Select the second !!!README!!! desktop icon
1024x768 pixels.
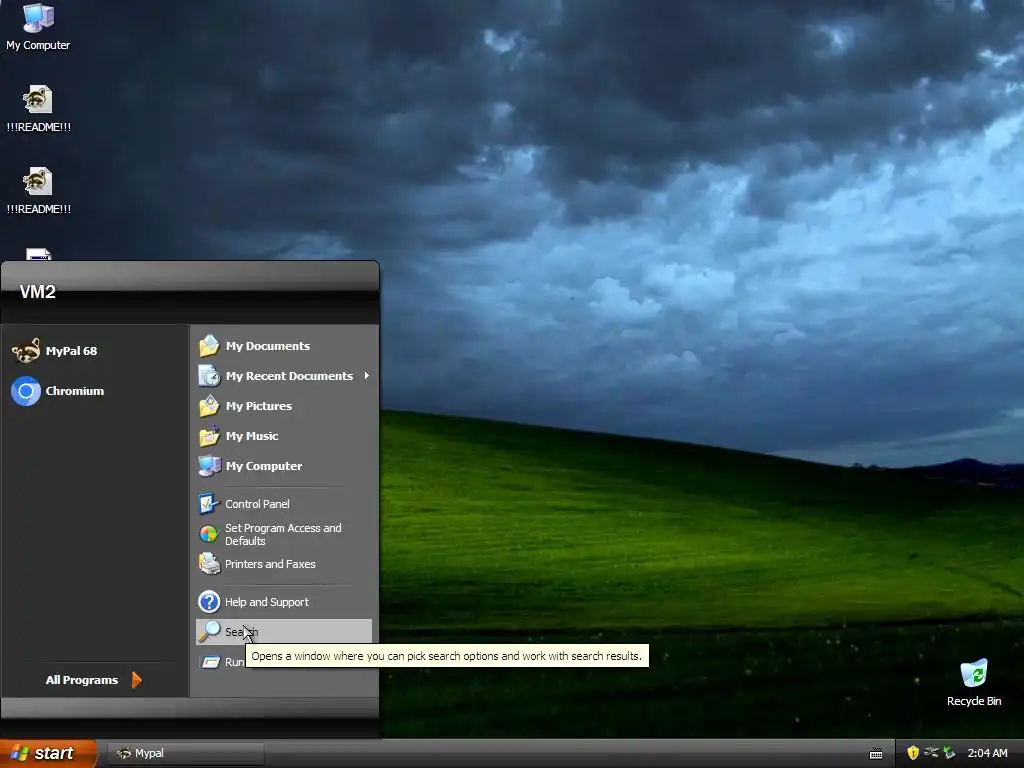[x=39, y=191]
